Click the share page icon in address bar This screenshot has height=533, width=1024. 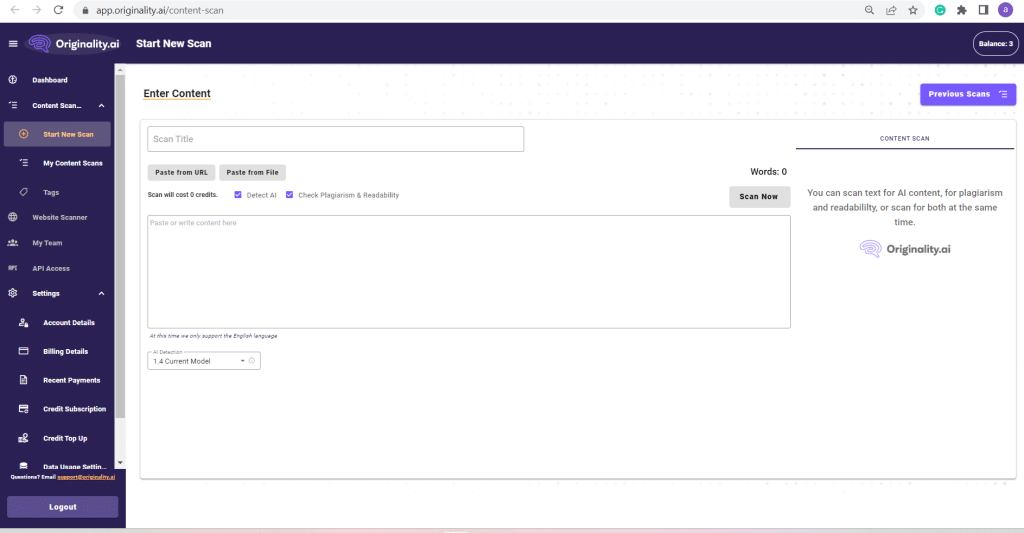(x=891, y=10)
